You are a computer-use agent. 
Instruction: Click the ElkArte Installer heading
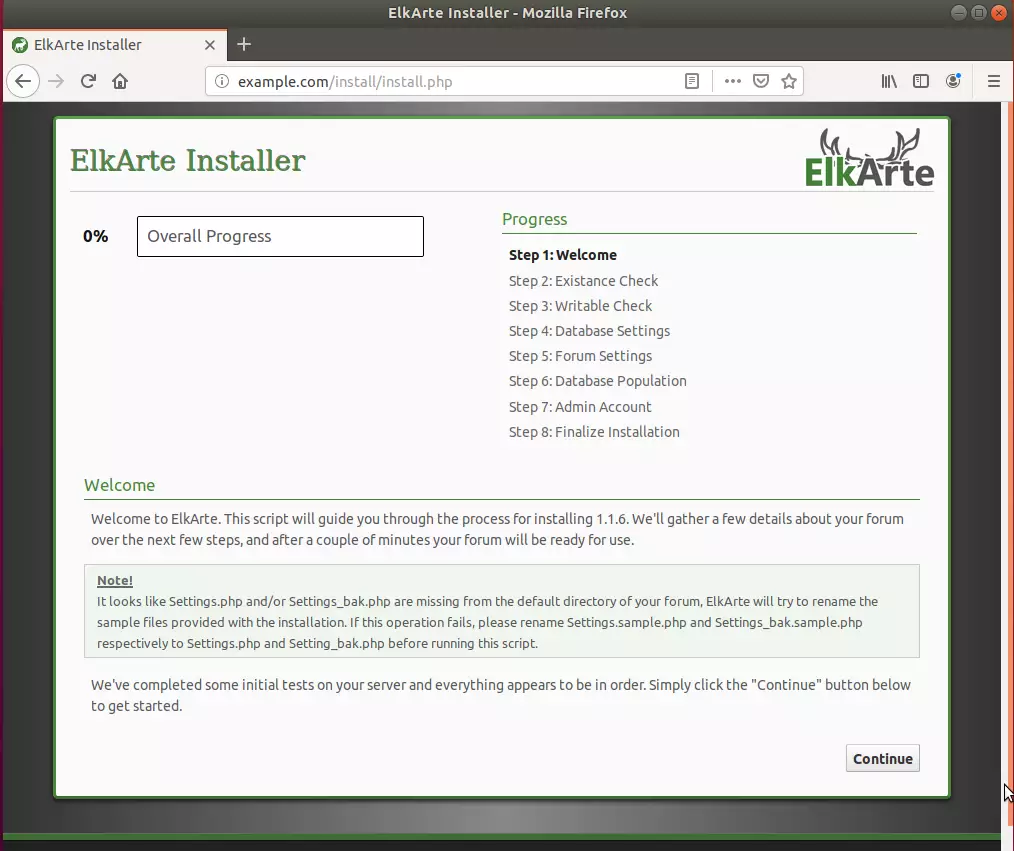(x=188, y=160)
